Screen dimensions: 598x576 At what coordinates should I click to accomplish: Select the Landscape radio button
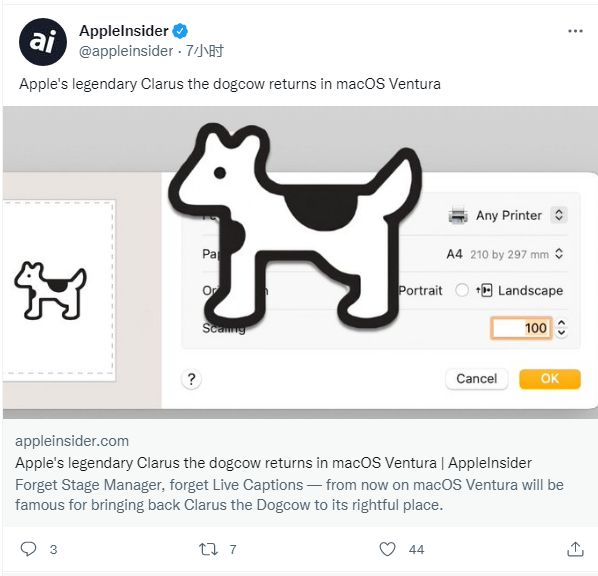pos(462,290)
